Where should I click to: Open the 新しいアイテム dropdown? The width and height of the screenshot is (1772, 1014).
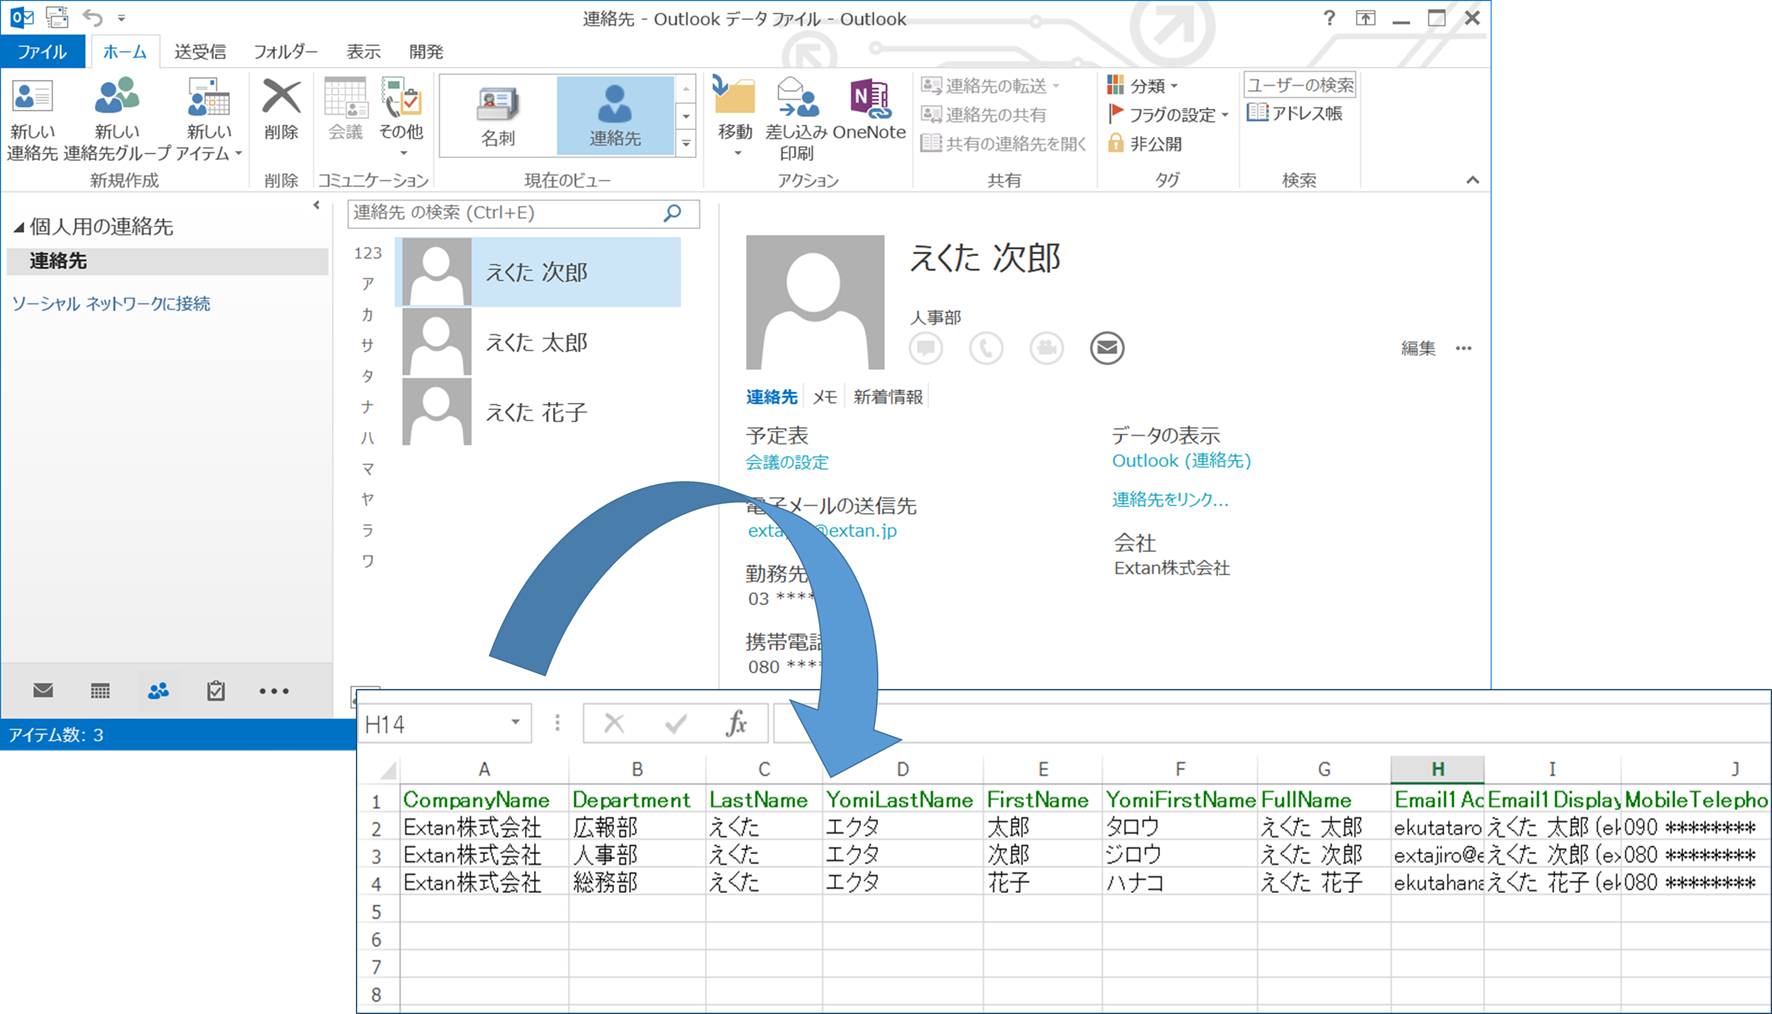pyautogui.click(x=209, y=120)
